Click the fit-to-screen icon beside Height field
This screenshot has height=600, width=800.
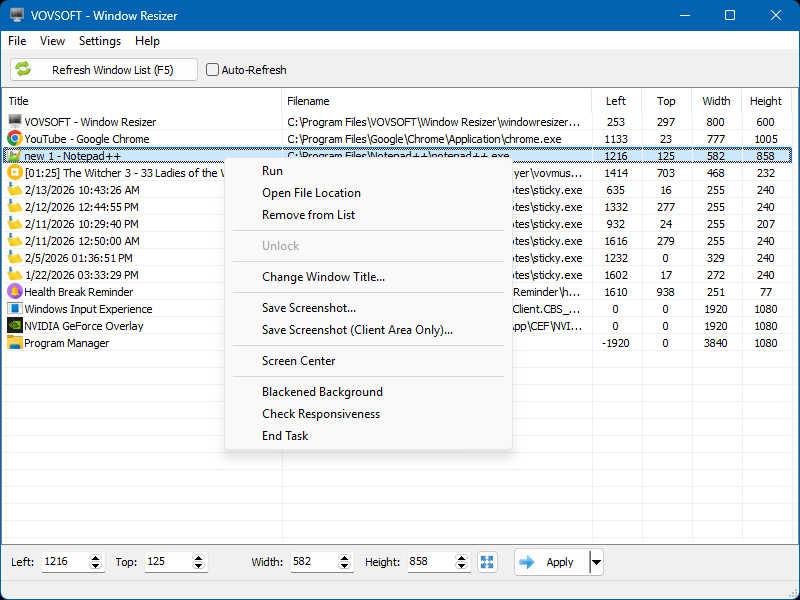[487, 562]
